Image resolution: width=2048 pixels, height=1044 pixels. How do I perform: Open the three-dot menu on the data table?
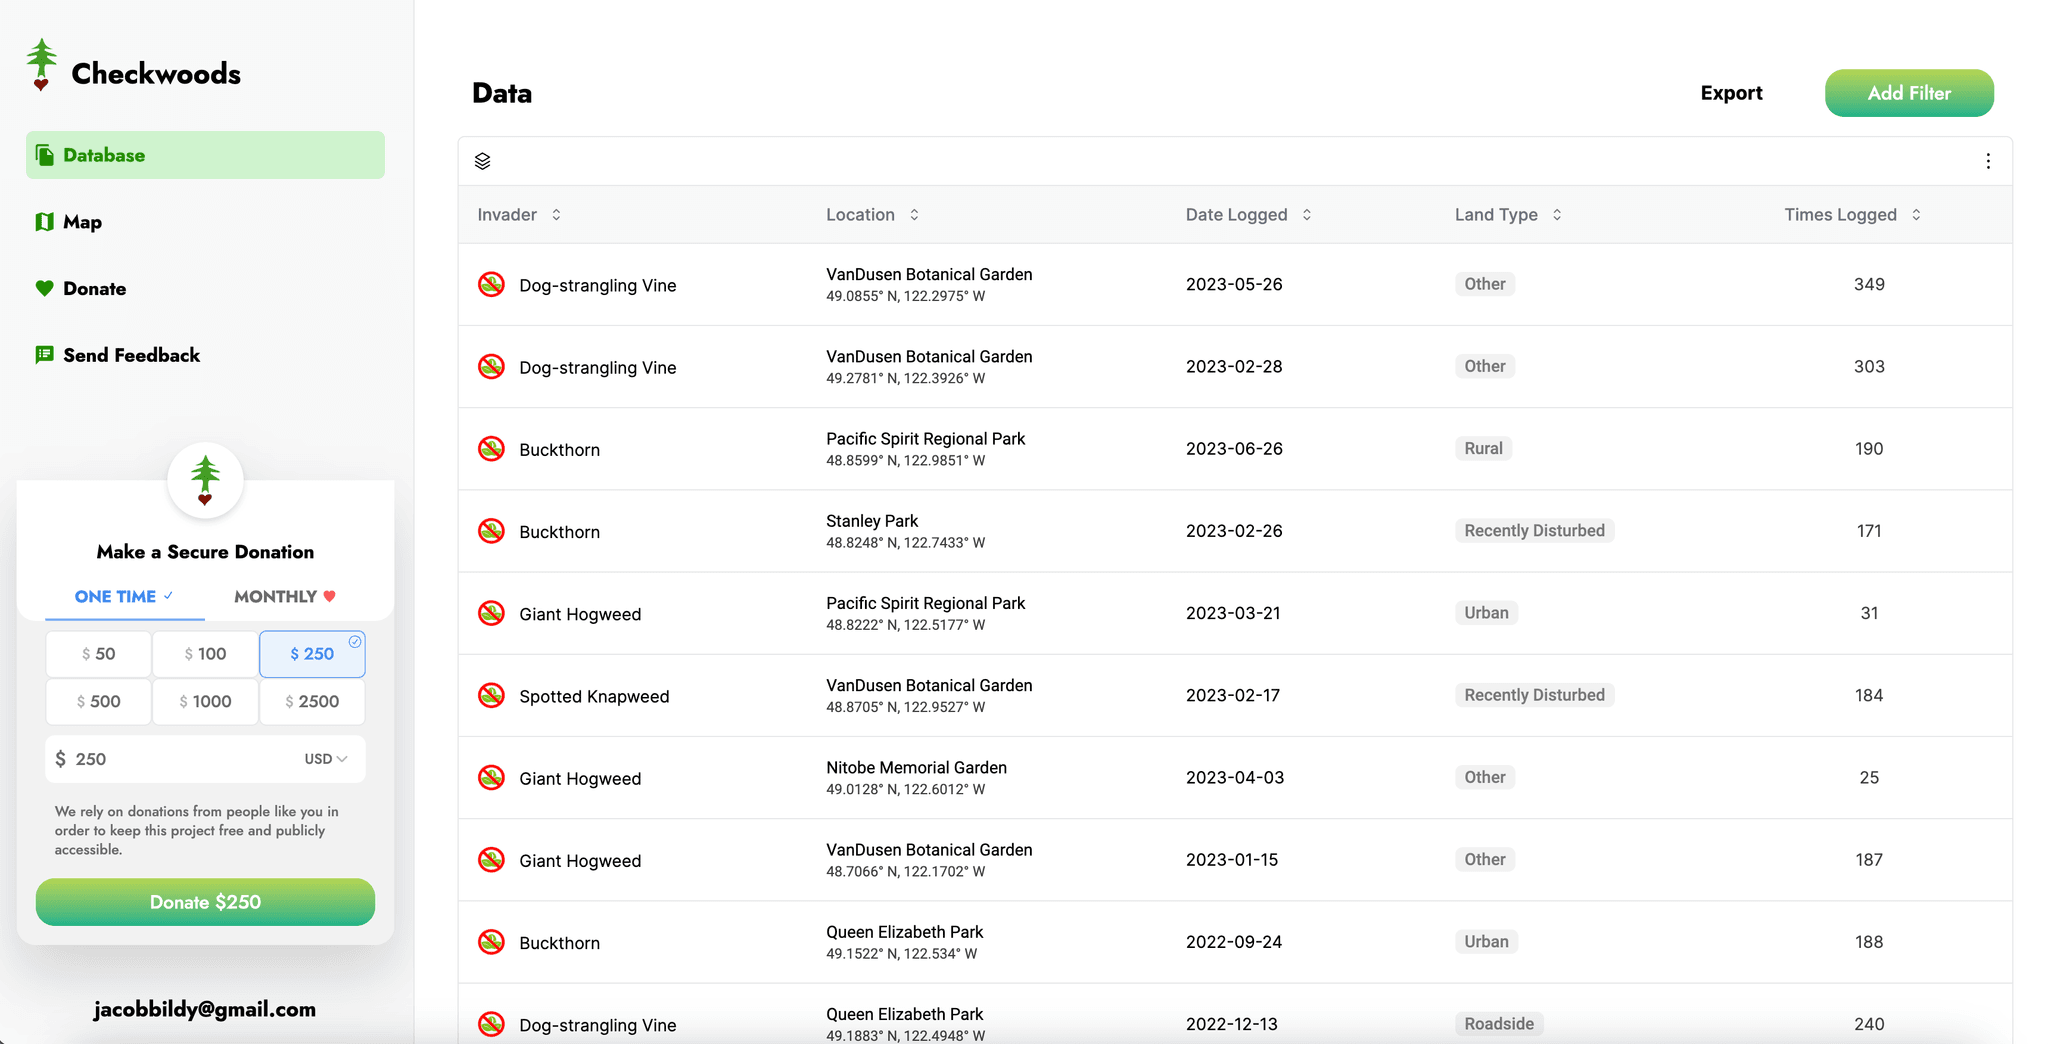point(1988,160)
